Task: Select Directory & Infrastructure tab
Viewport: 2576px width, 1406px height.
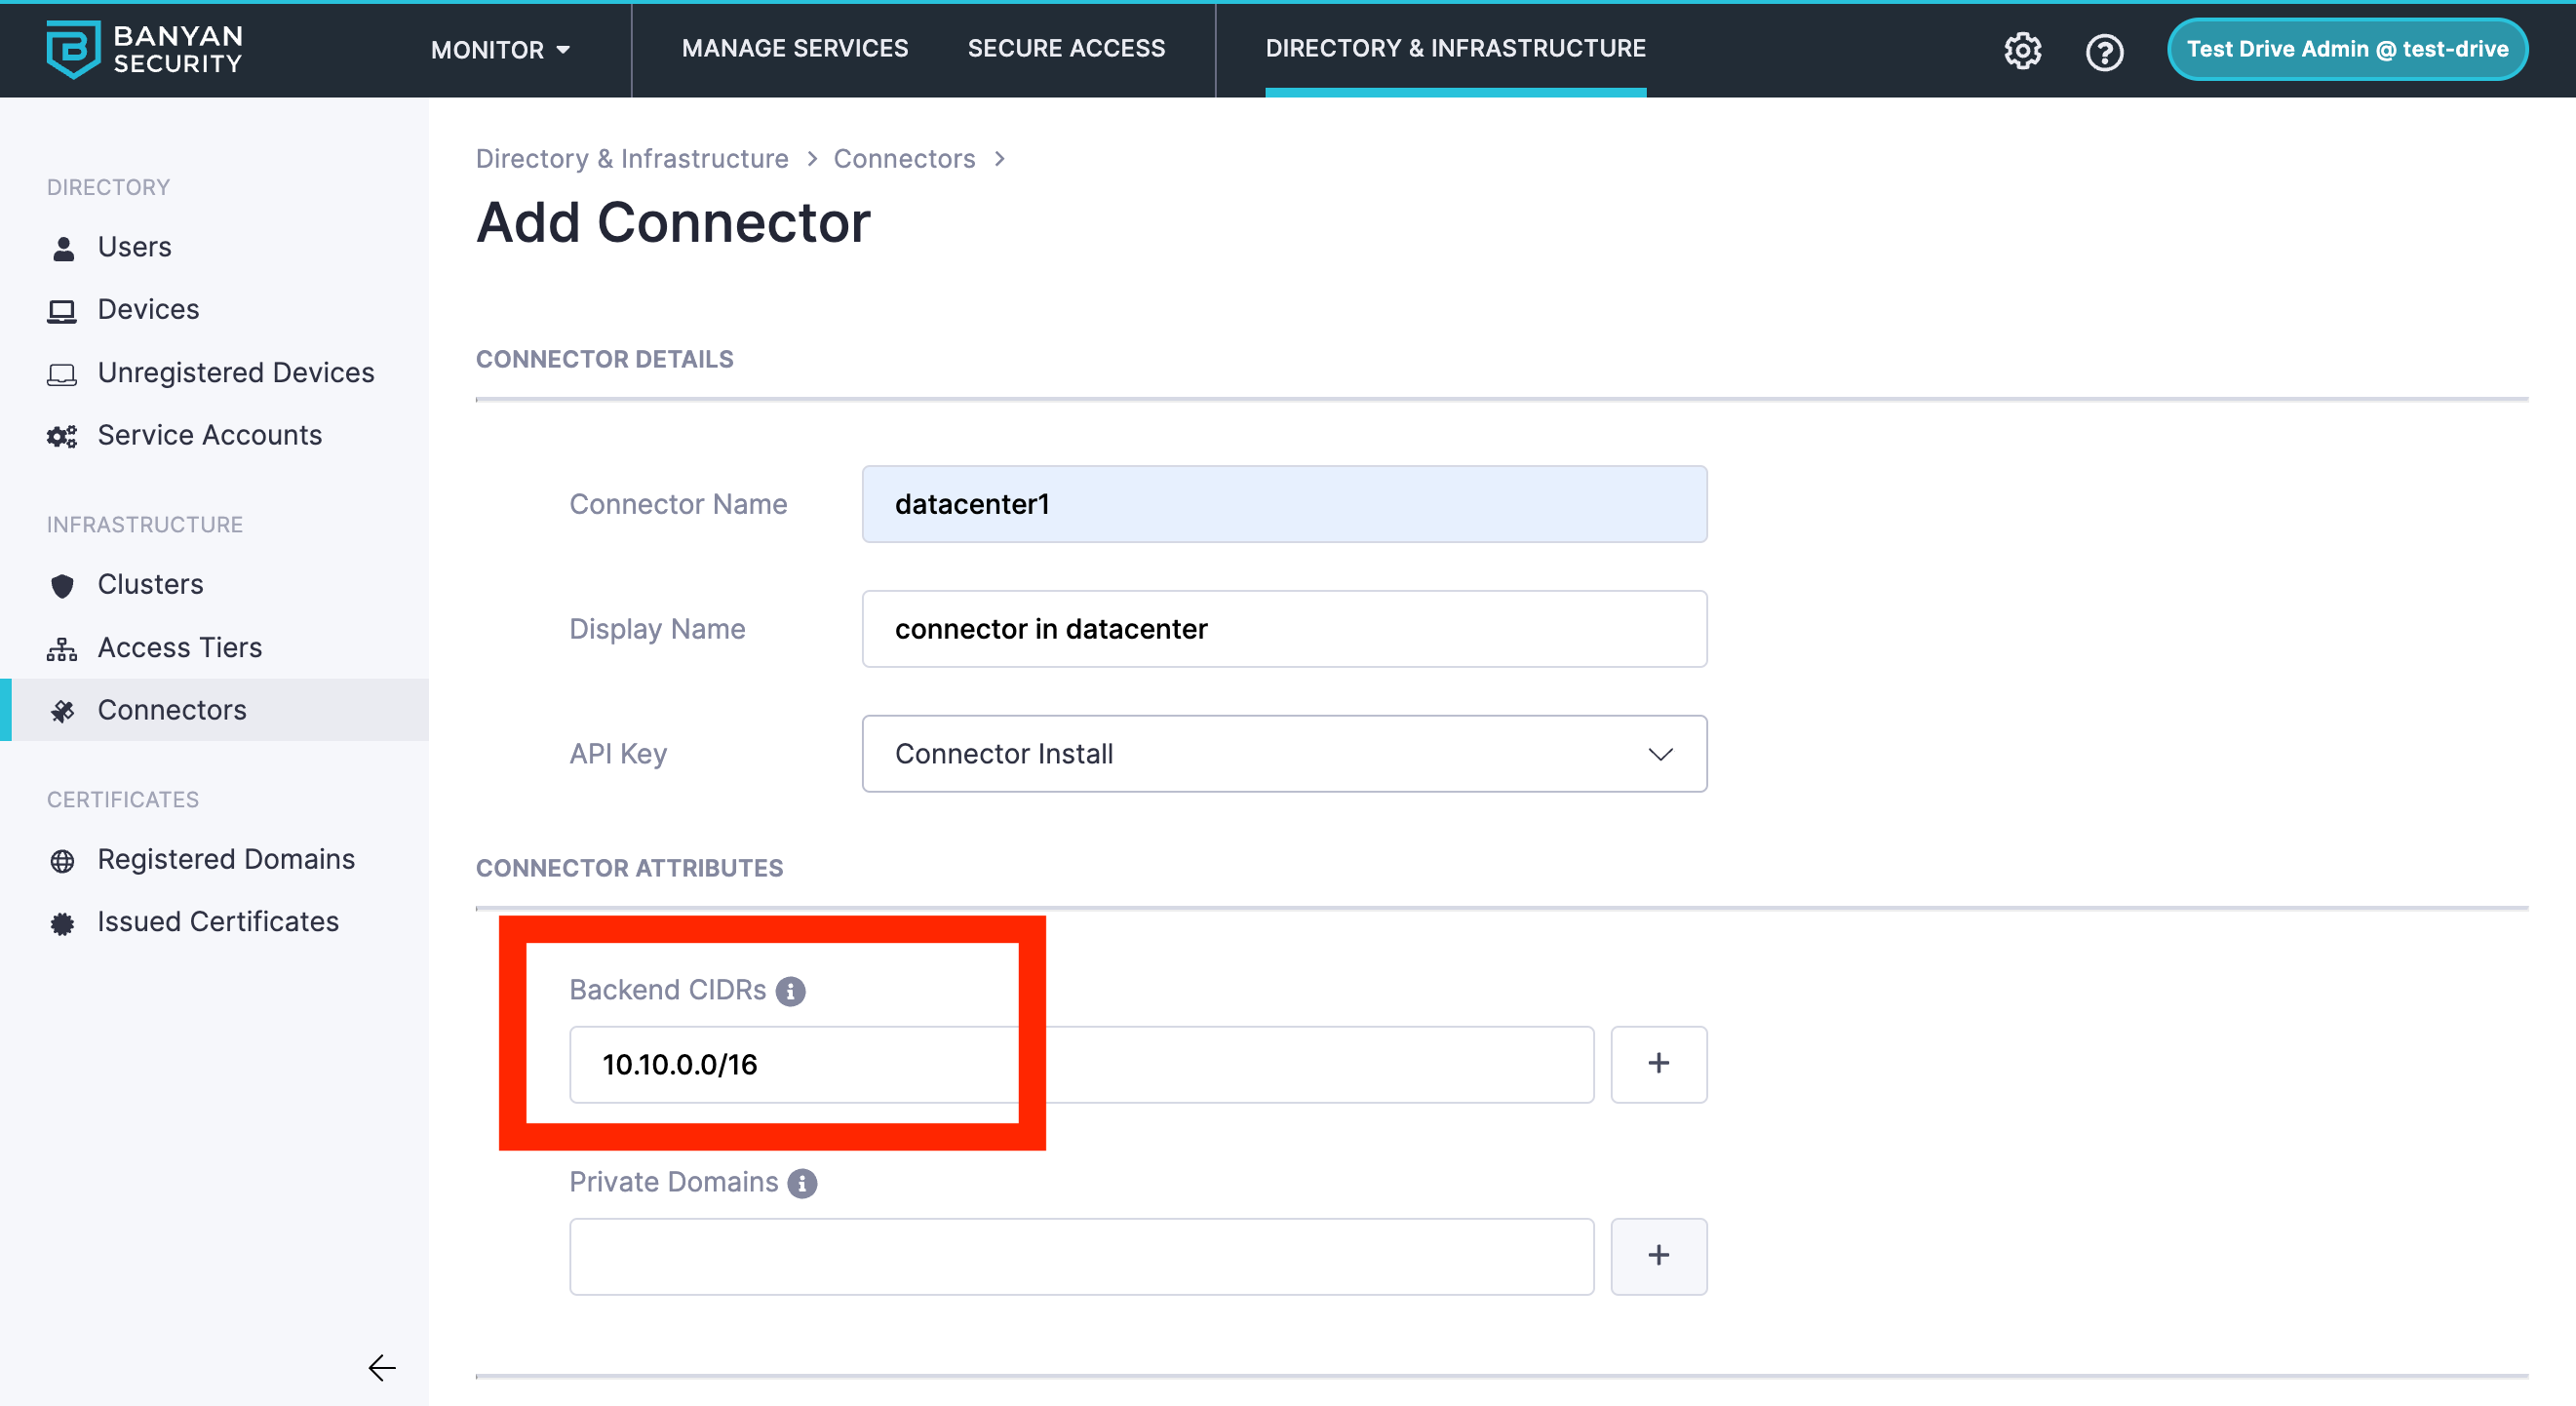Action: [x=1455, y=48]
